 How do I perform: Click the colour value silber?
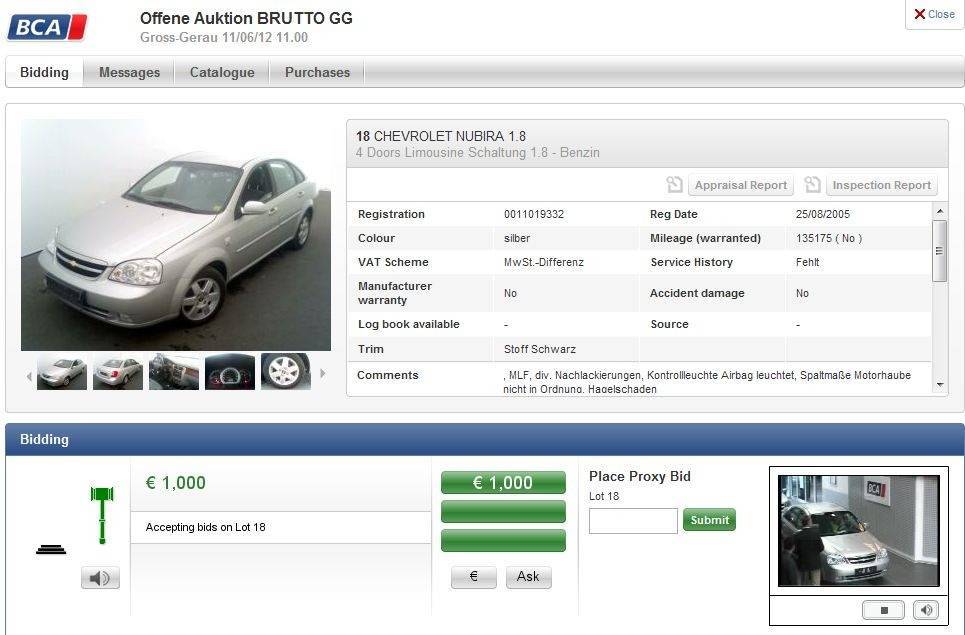click(x=517, y=238)
